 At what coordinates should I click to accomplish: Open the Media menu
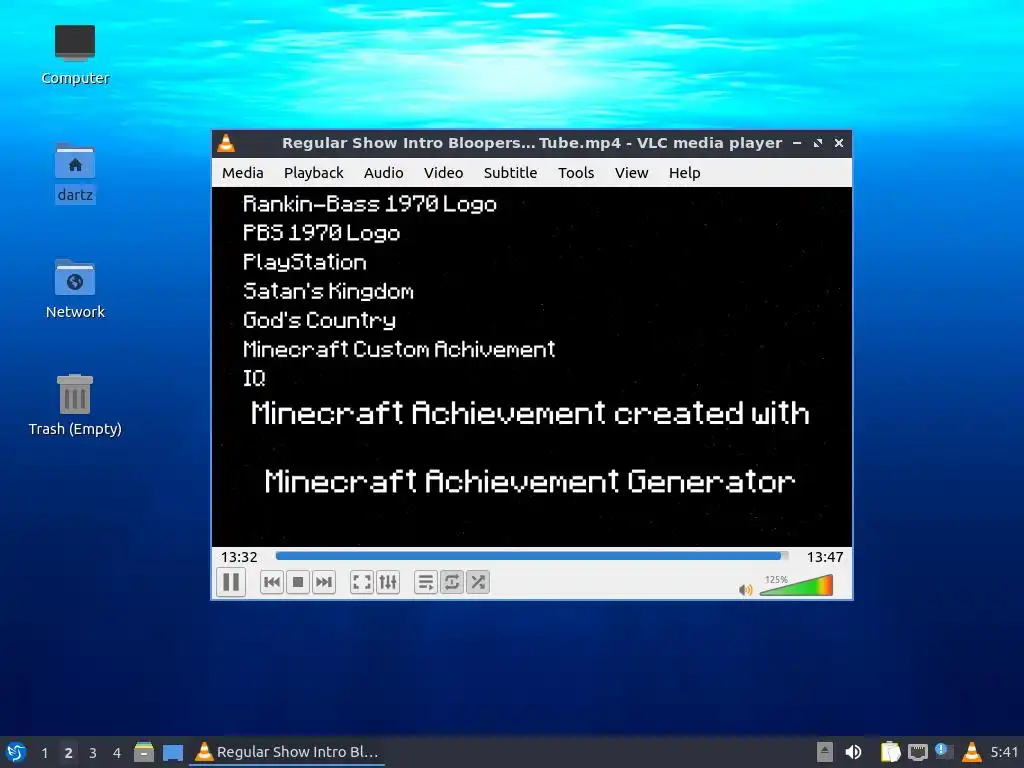click(242, 173)
